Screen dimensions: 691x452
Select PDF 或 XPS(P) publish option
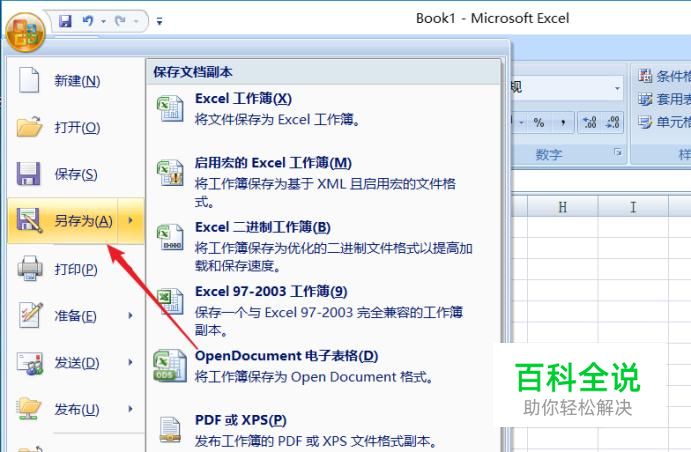pyautogui.click(x=324, y=430)
